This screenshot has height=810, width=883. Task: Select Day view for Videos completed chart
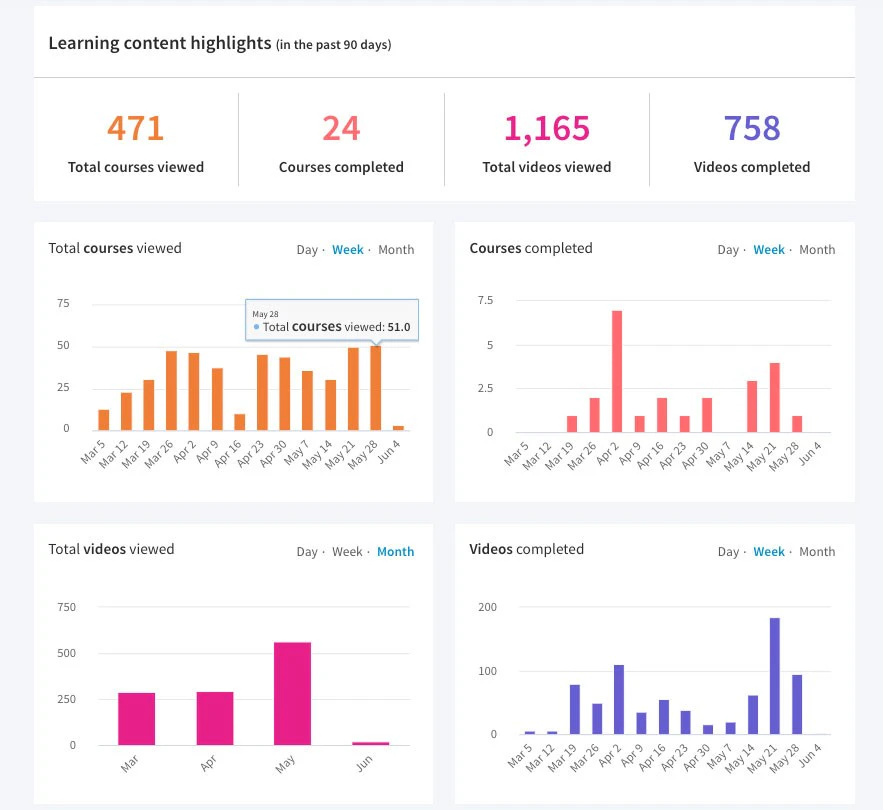coord(727,551)
